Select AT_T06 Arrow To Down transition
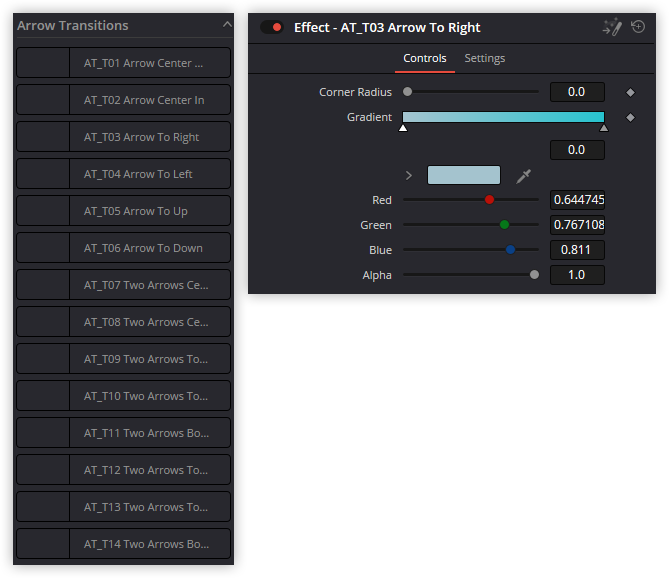The height and width of the screenshot is (578, 669). (124, 248)
